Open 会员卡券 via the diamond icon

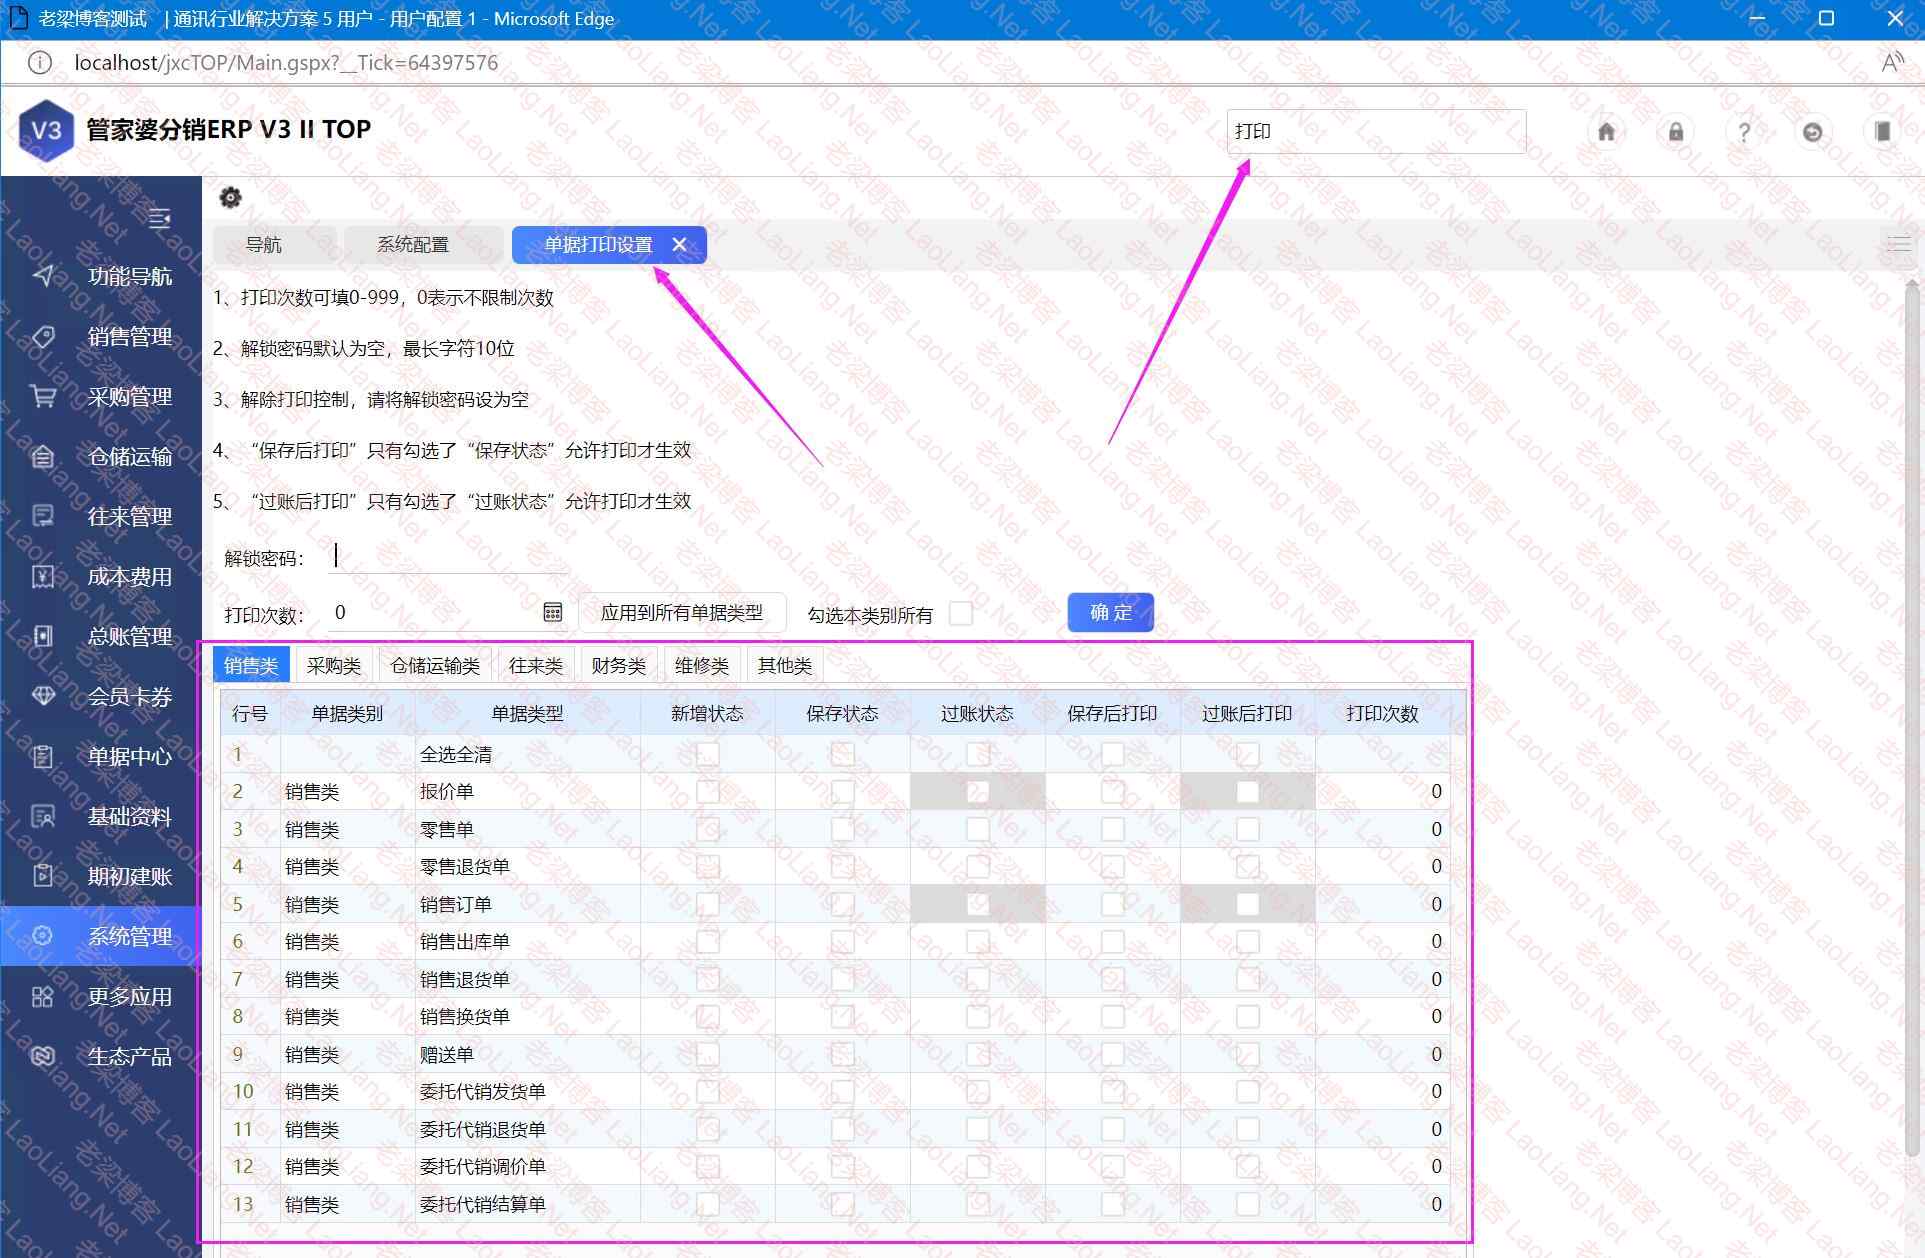click(43, 696)
